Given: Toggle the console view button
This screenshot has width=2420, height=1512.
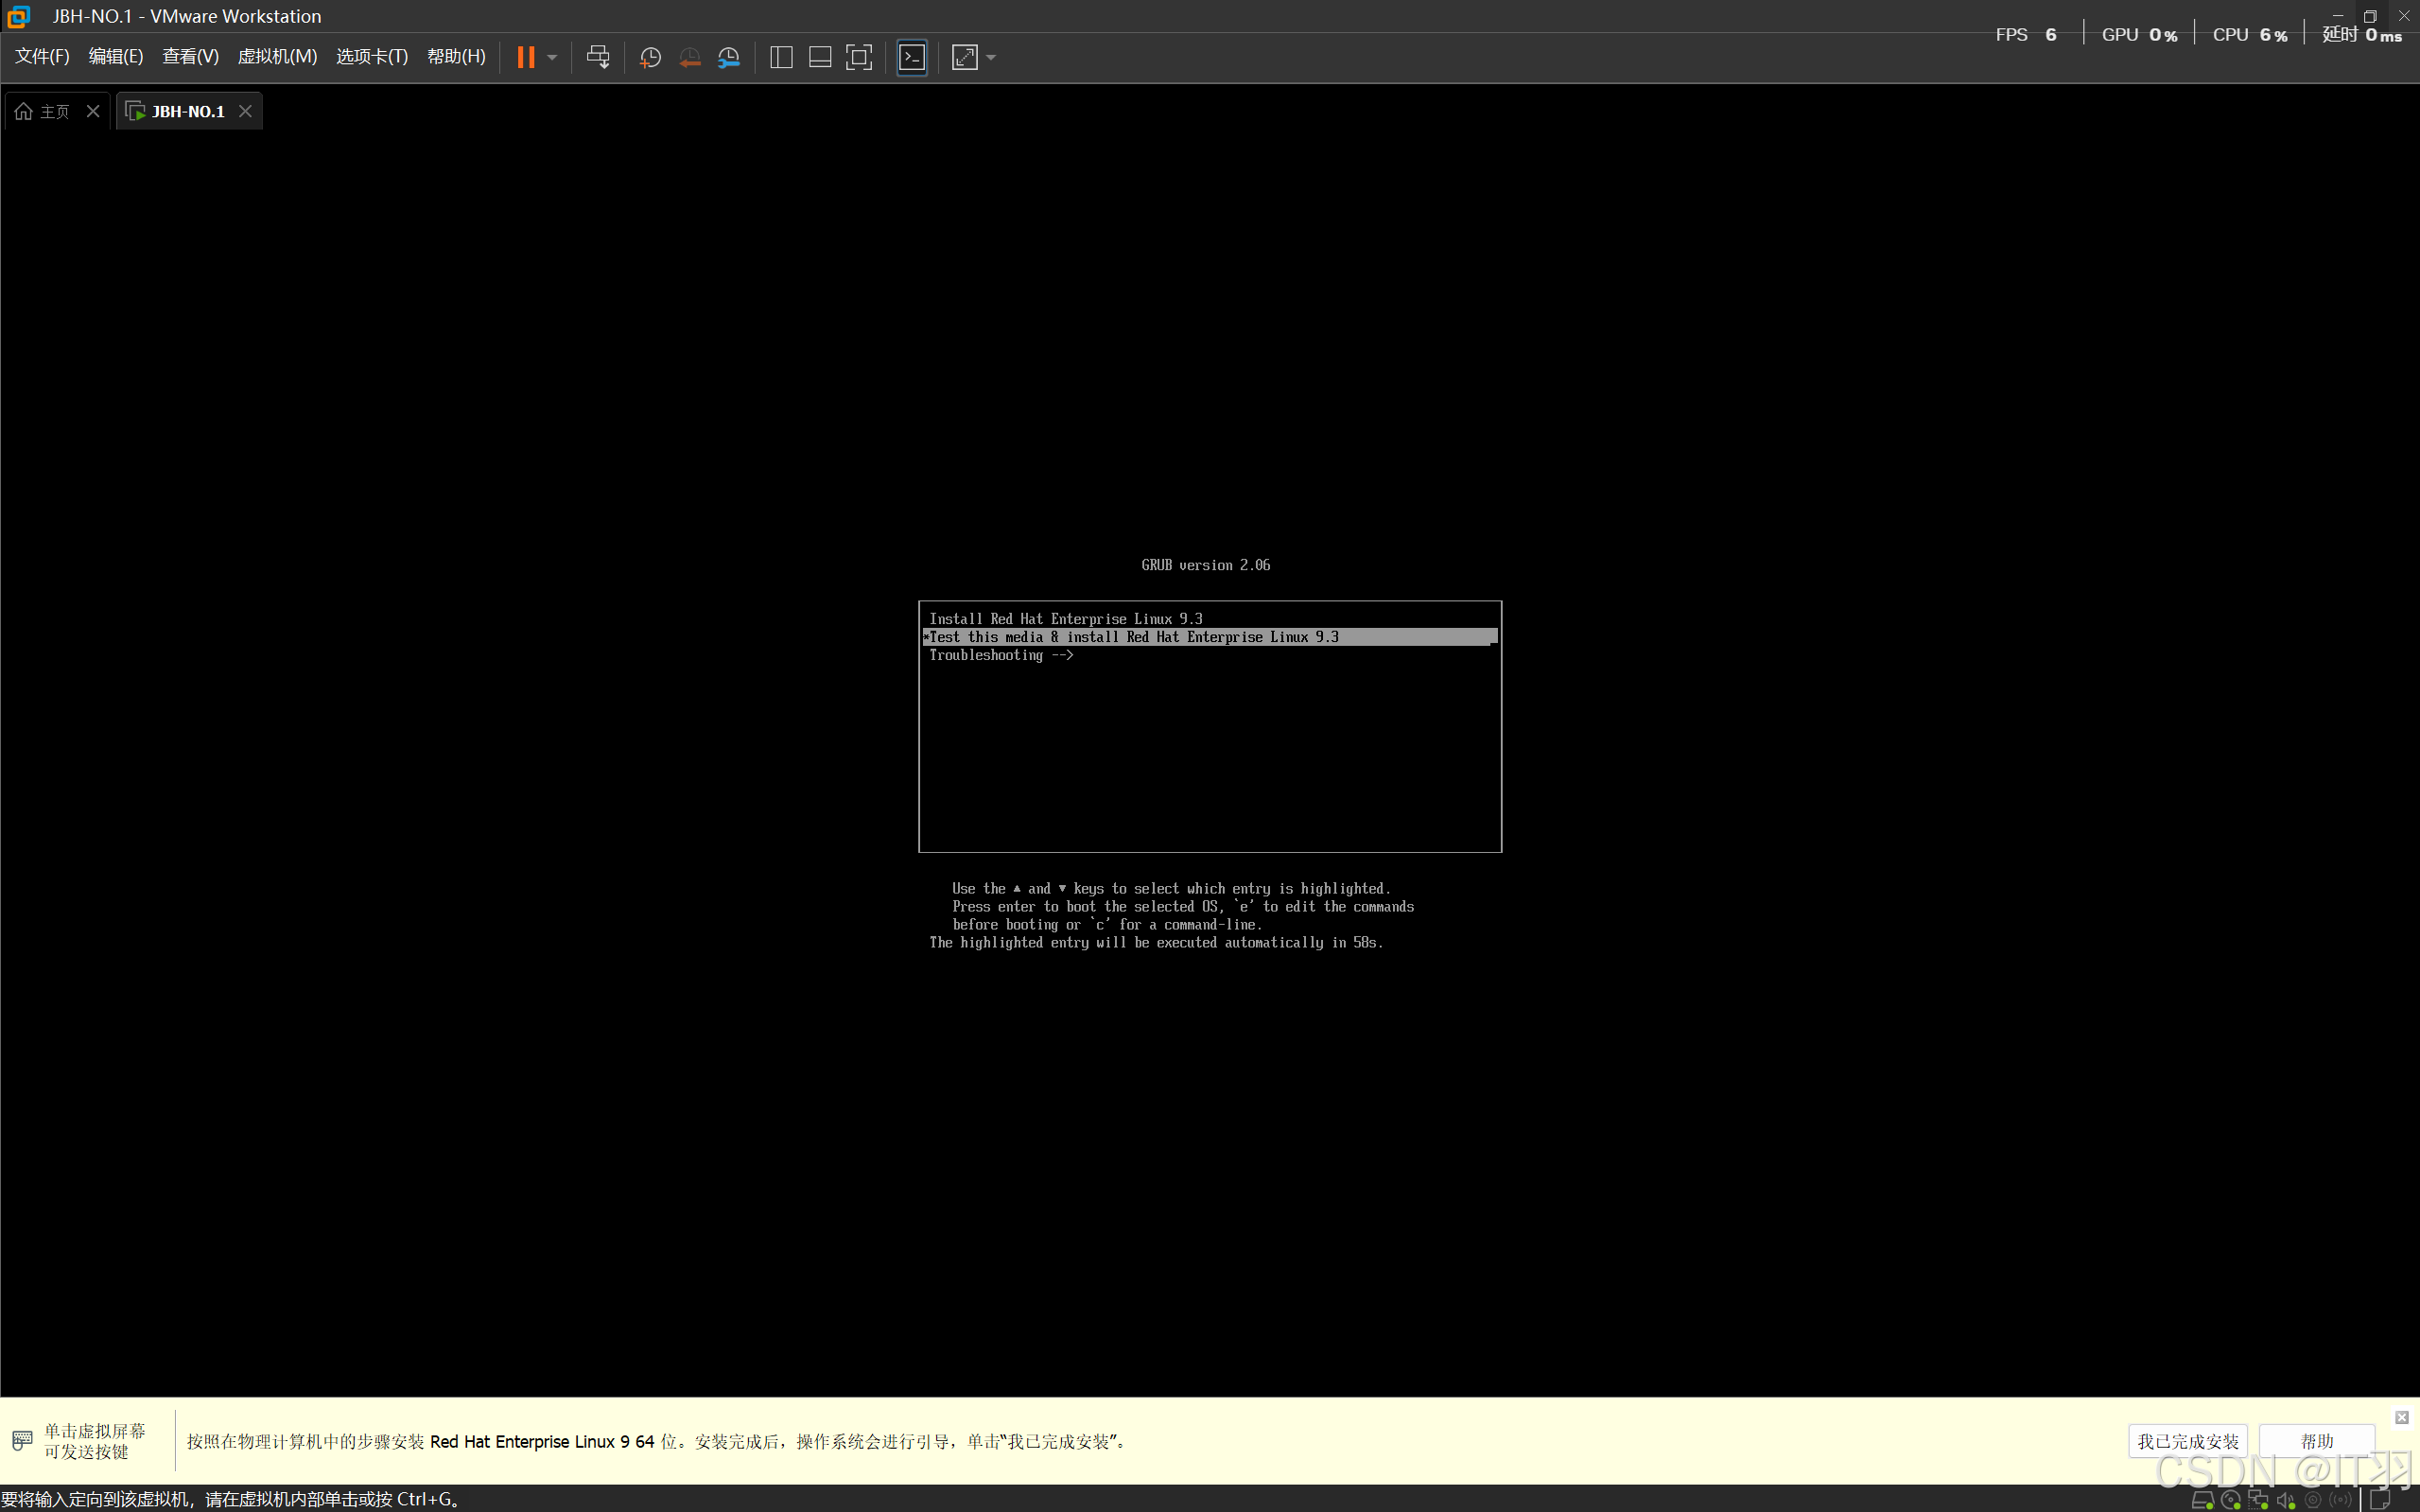Looking at the screenshot, I should 912,57.
